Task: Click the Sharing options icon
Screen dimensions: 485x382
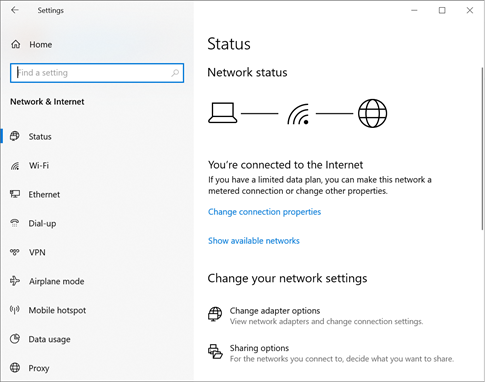Action: [215, 352]
